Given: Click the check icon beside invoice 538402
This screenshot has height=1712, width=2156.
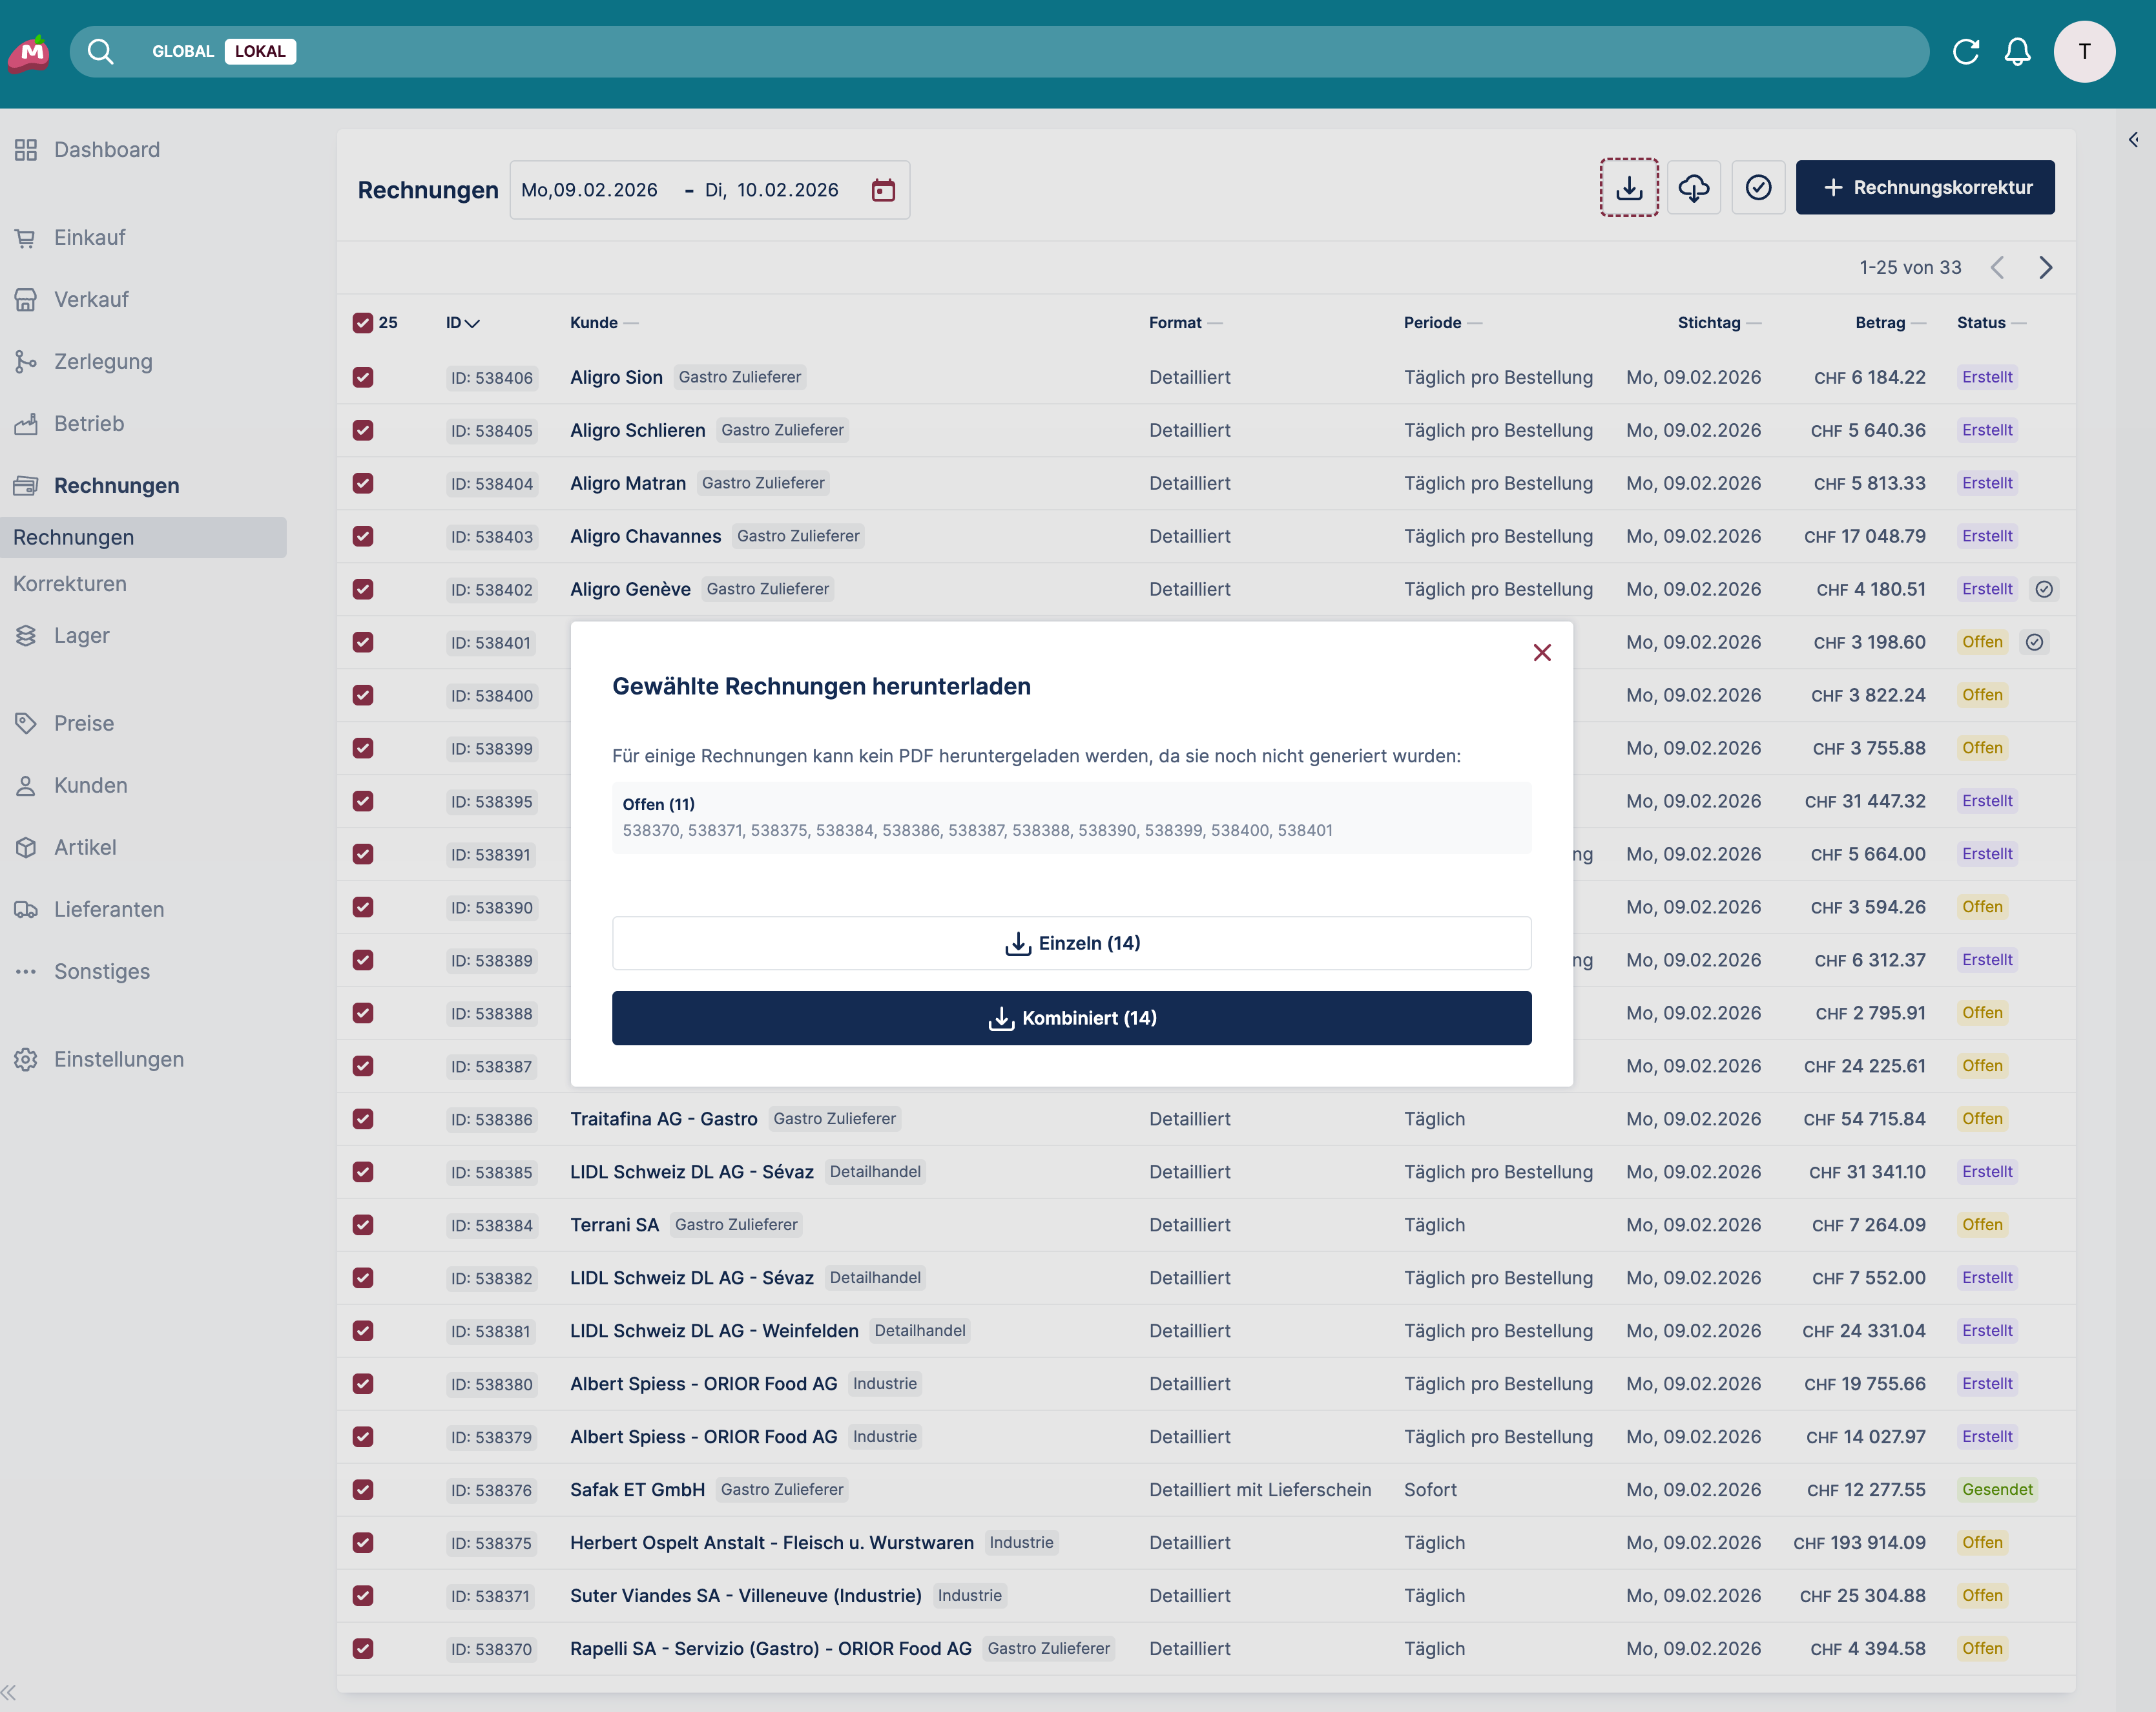Looking at the screenshot, I should click(x=2044, y=589).
